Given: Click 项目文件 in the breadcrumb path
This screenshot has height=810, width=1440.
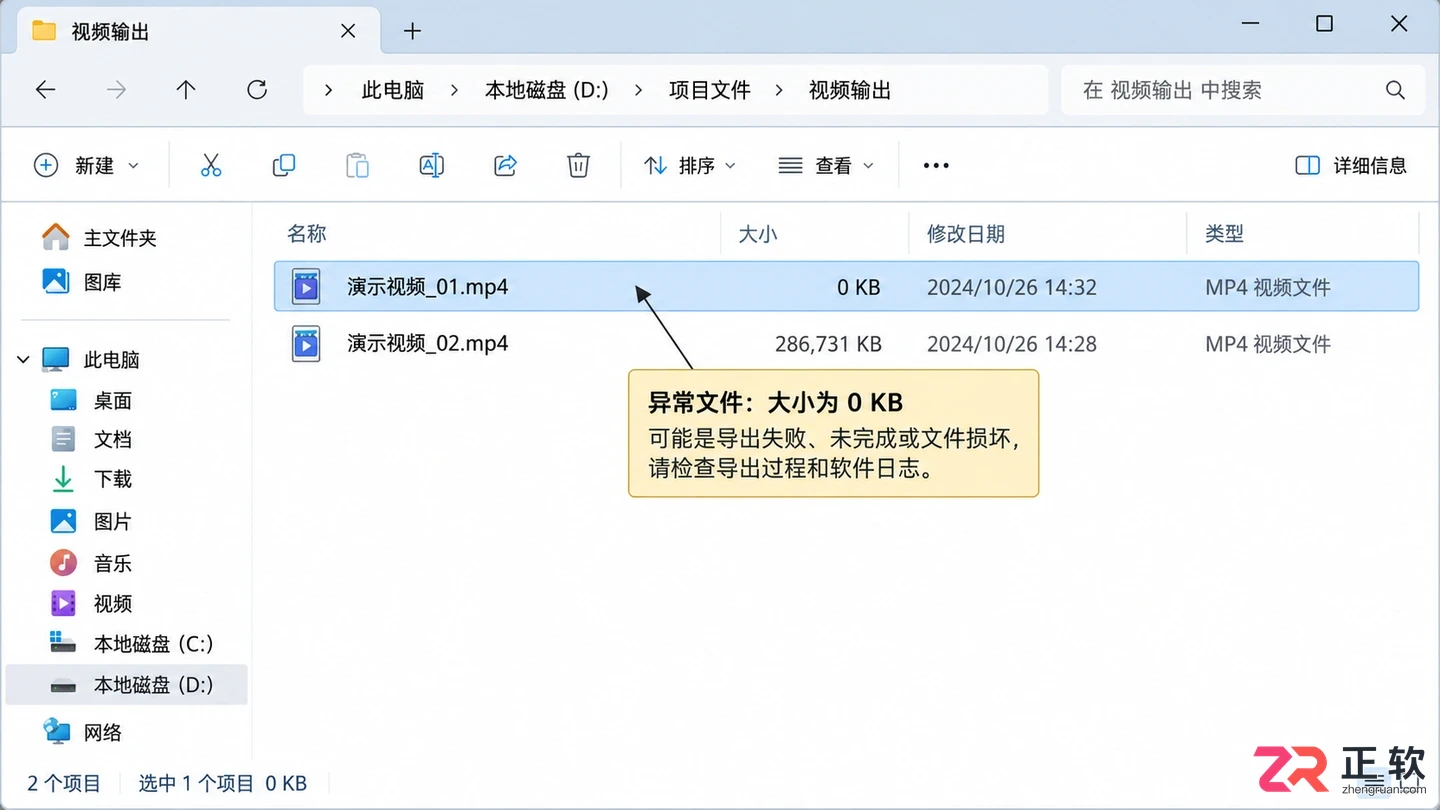Looking at the screenshot, I should click(710, 90).
